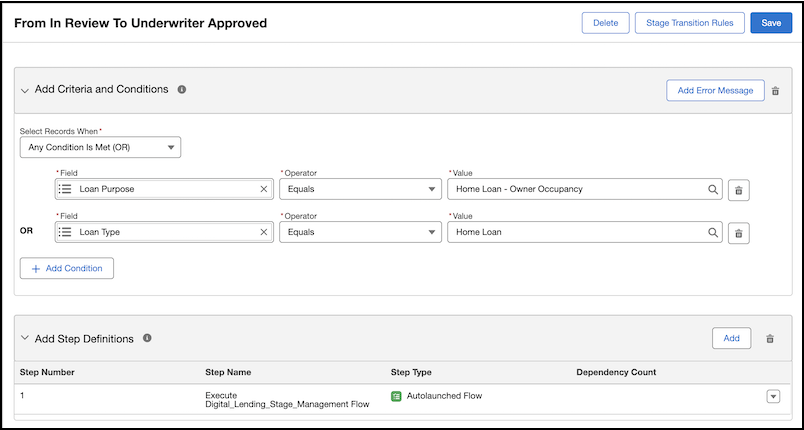This screenshot has height=430, width=804.
Task: Click list icon in Loan Type field
Action: [x=65, y=232]
